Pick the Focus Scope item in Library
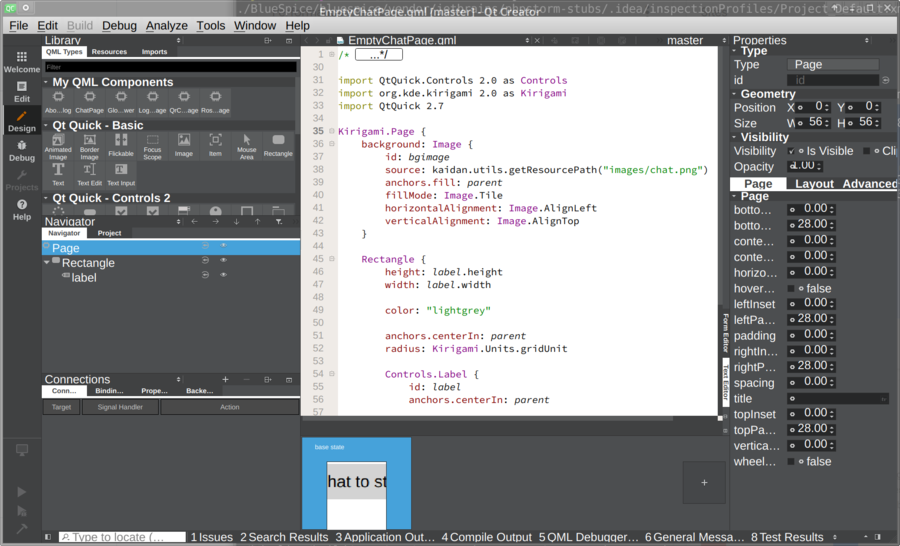 click(152, 147)
